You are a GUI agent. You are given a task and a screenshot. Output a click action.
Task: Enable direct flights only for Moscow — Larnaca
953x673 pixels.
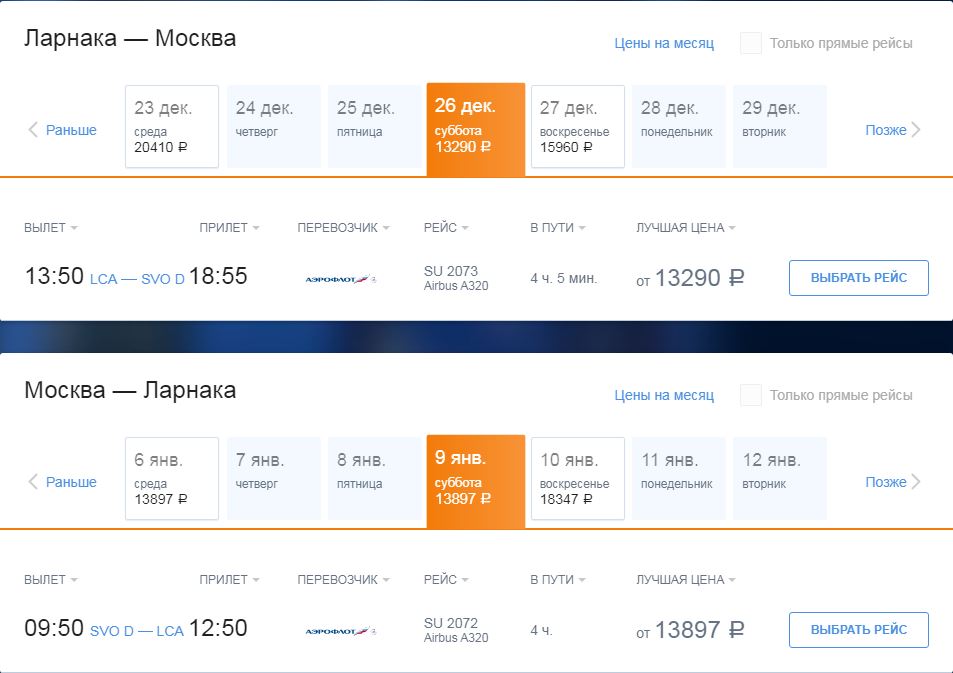point(751,395)
